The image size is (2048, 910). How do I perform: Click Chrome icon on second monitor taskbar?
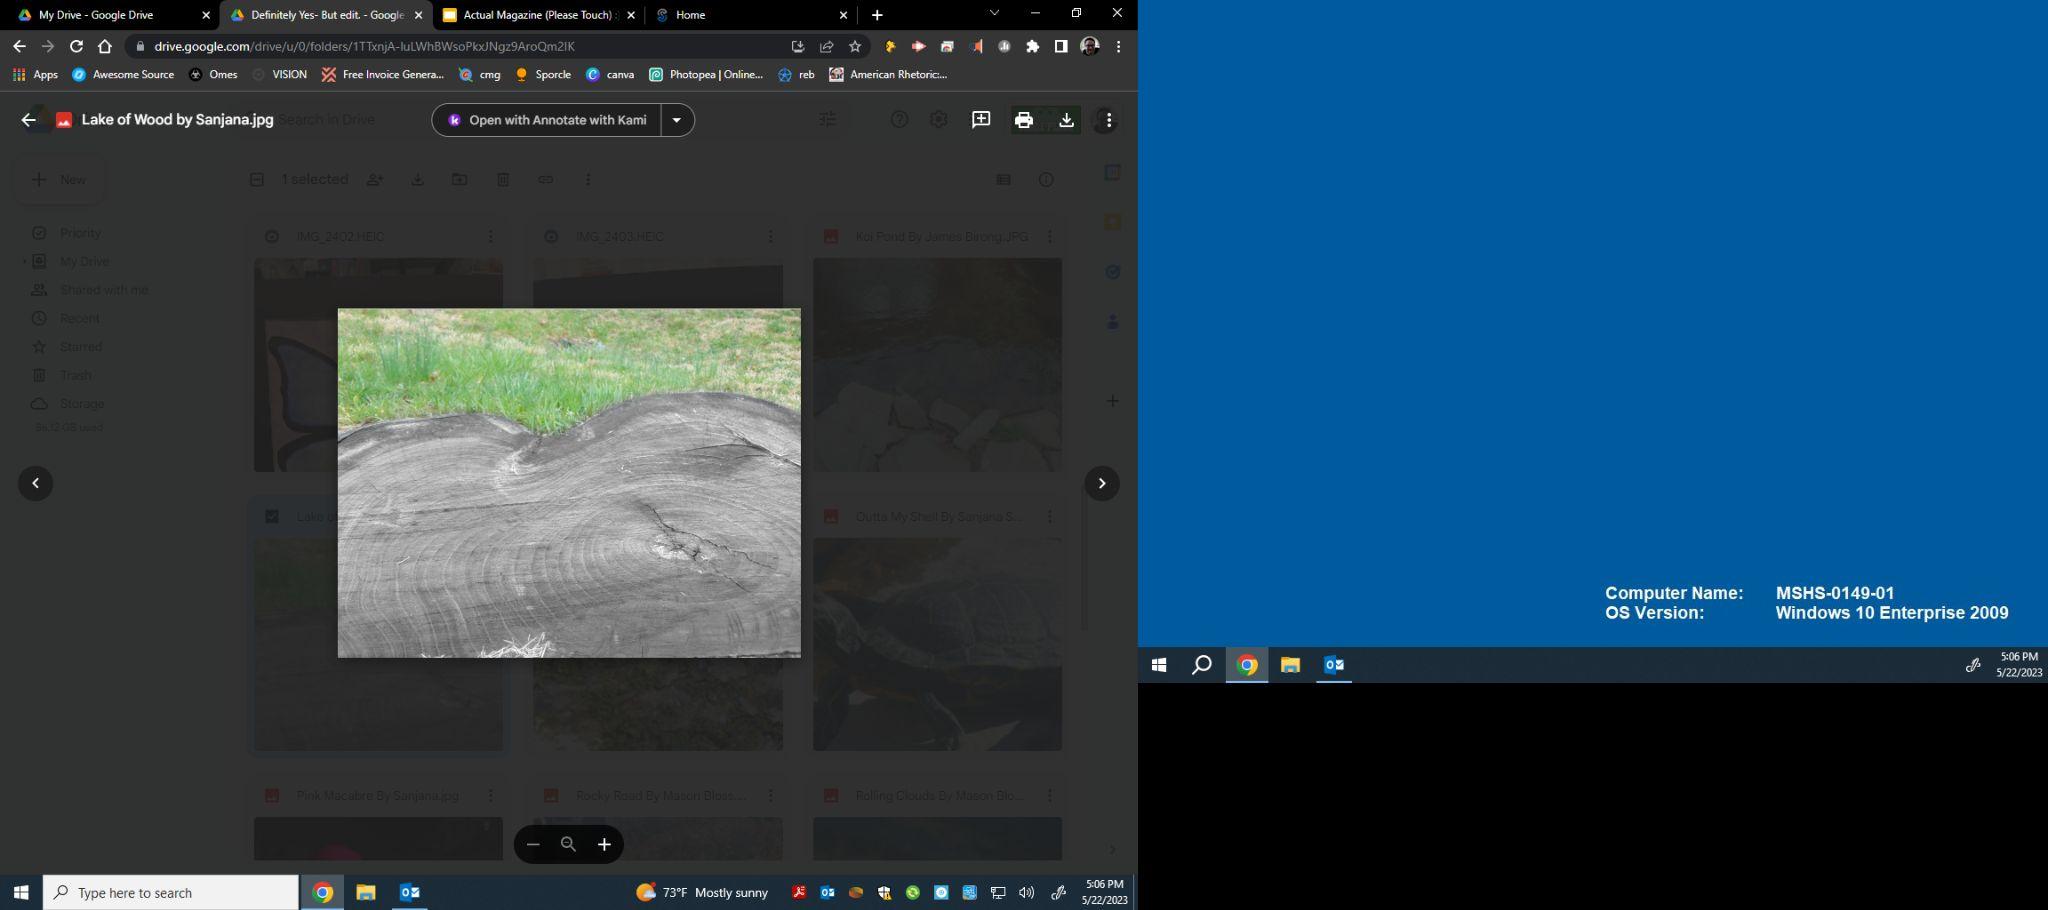1247,665
